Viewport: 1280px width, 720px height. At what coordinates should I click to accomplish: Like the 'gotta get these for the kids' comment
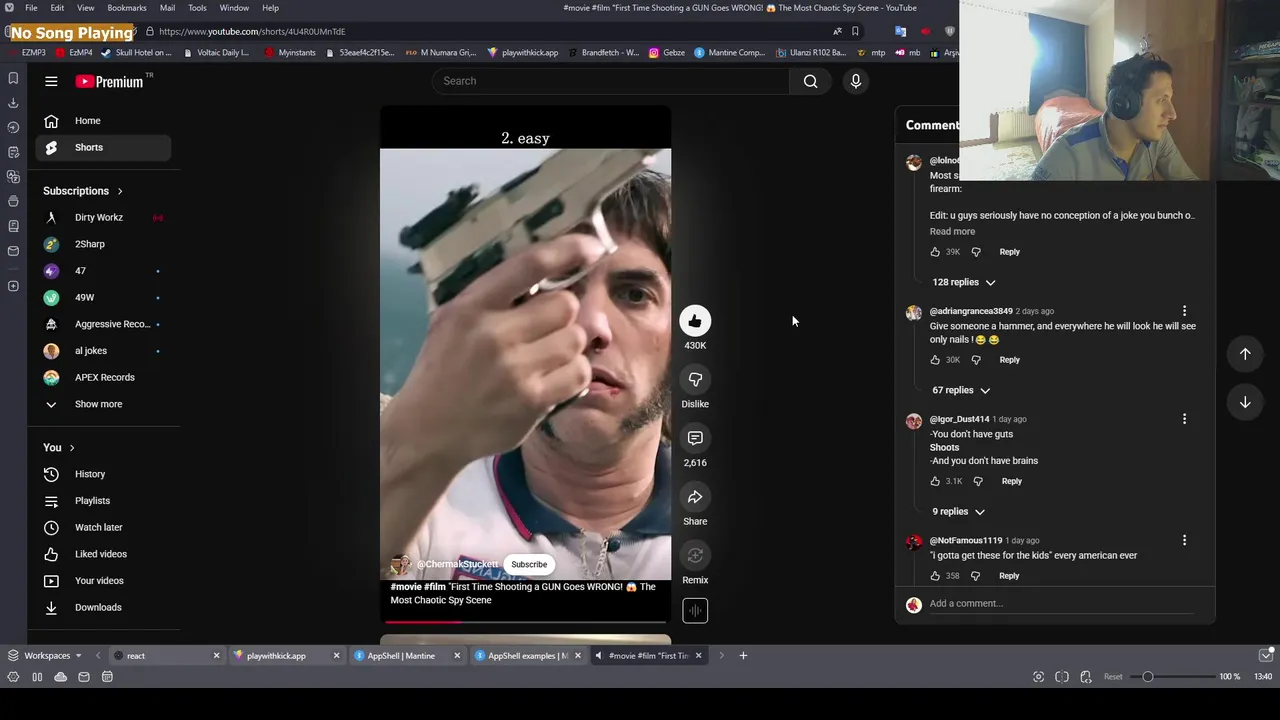click(x=935, y=576)
